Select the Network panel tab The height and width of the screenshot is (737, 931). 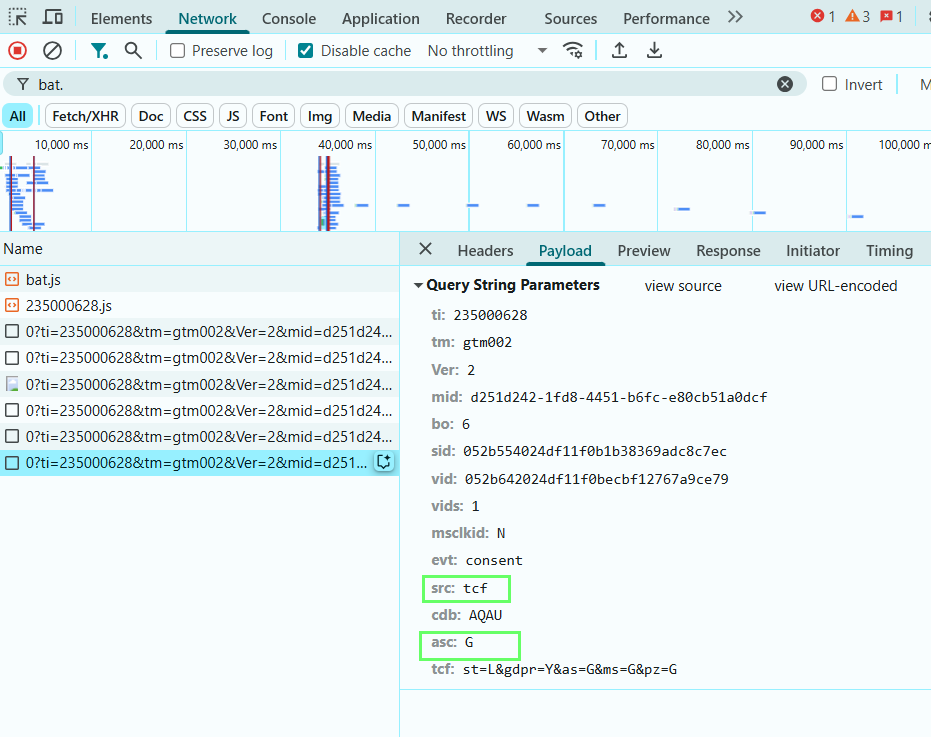(x=207, y=18)
